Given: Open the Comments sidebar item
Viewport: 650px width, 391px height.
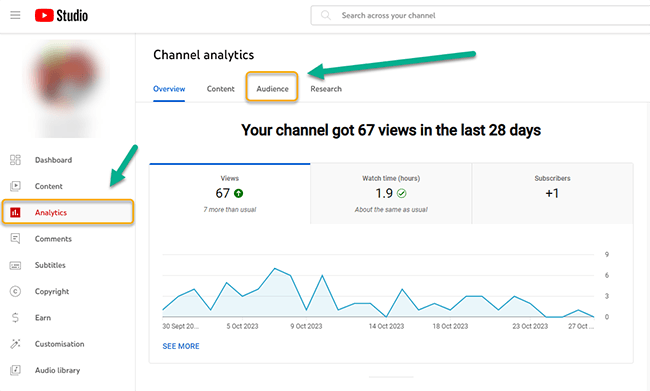Looking at the screenshot, I should coord(68,239).
